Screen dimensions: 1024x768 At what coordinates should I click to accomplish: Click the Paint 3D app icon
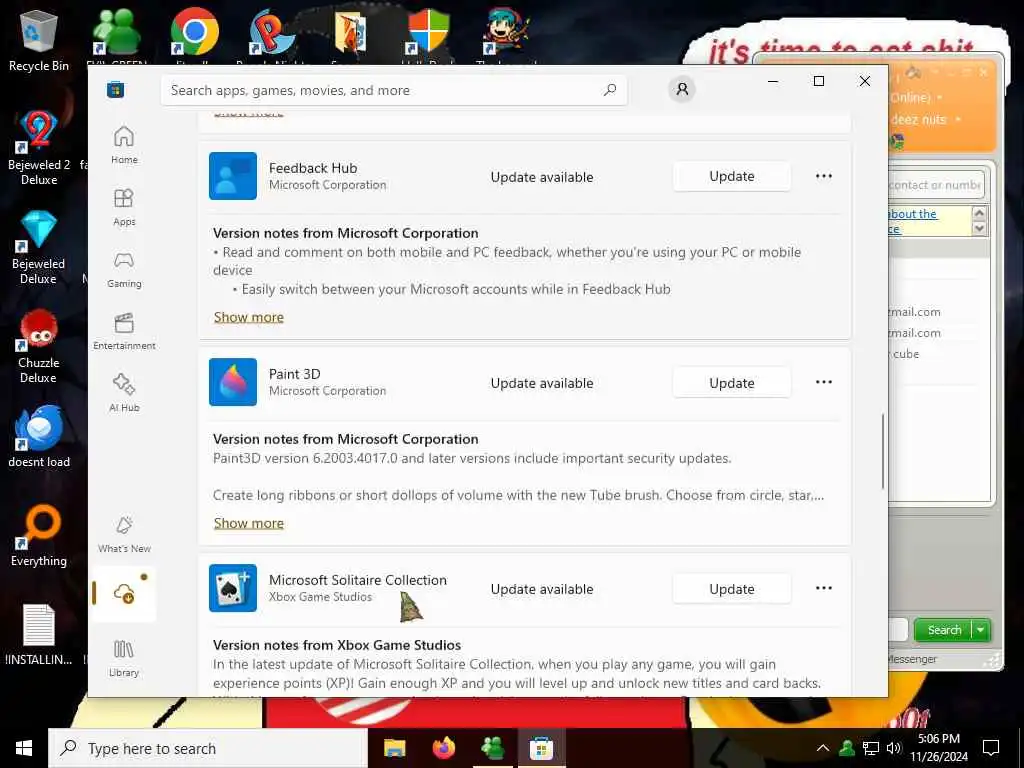[233, 382]
